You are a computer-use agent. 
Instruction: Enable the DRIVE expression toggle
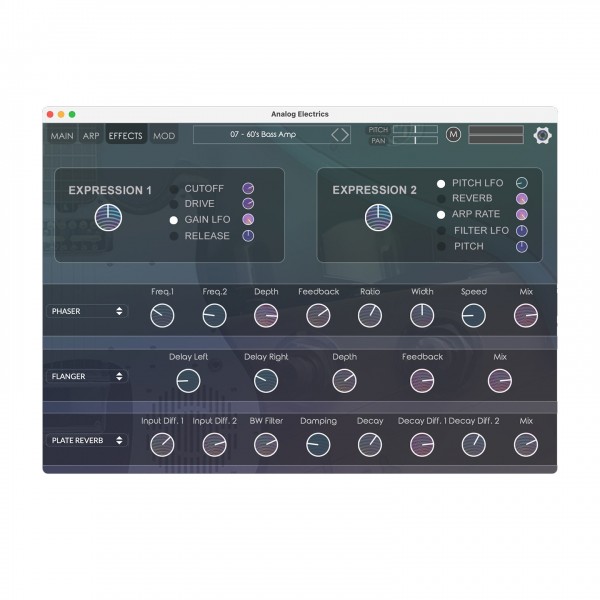[x=174, y=204]
